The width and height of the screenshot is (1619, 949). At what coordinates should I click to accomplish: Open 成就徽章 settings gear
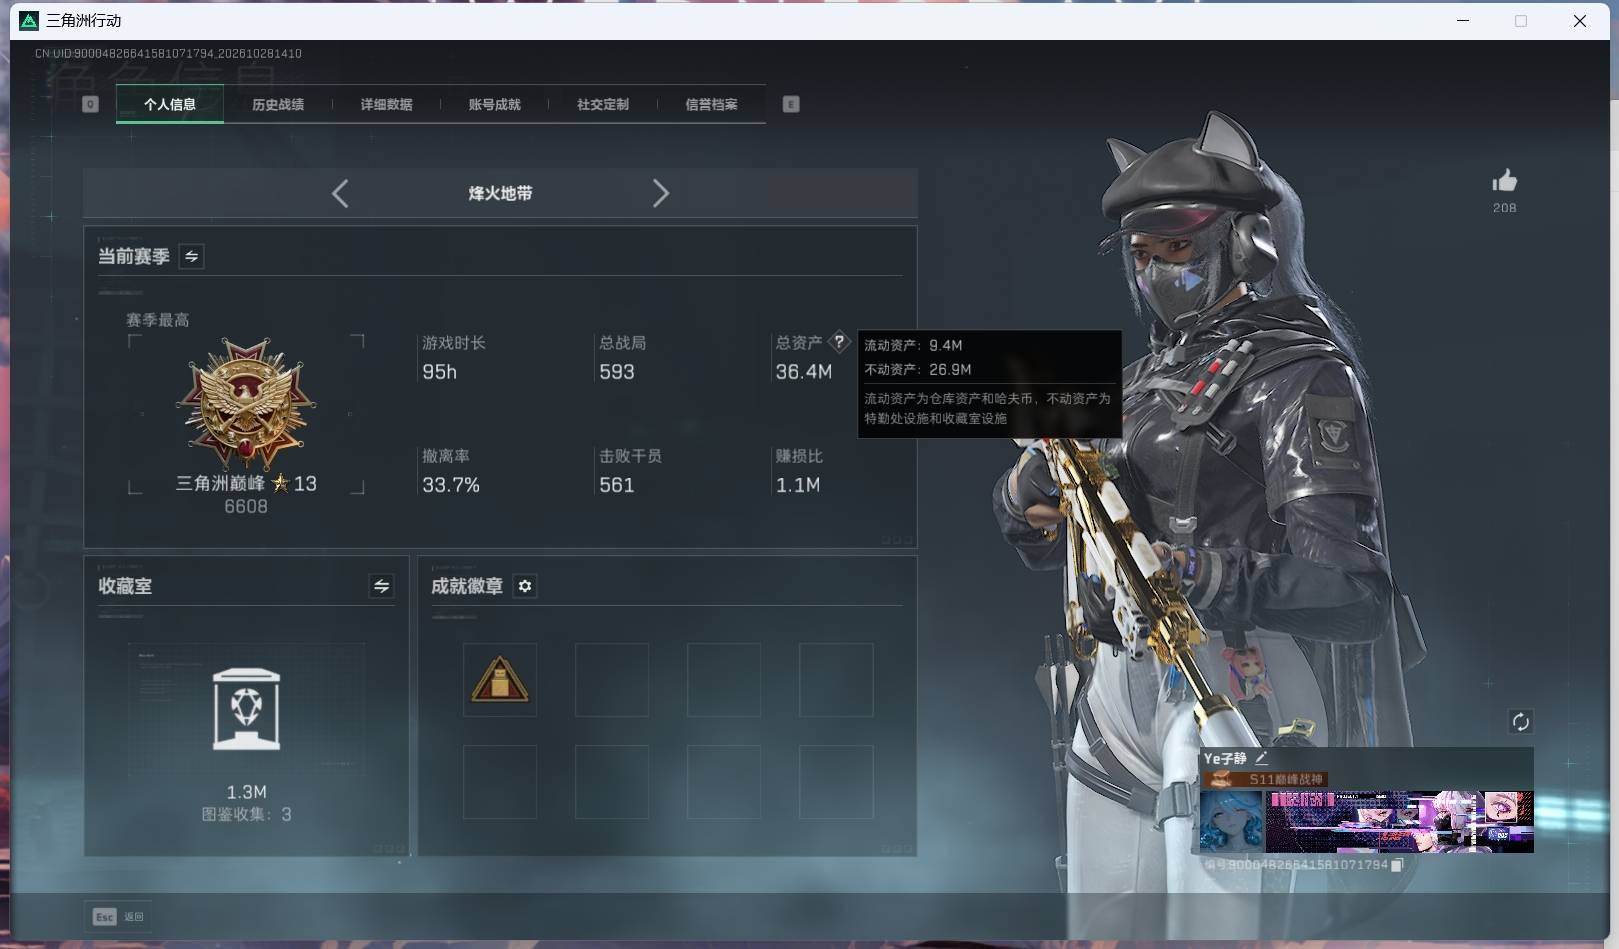[525, 586]
